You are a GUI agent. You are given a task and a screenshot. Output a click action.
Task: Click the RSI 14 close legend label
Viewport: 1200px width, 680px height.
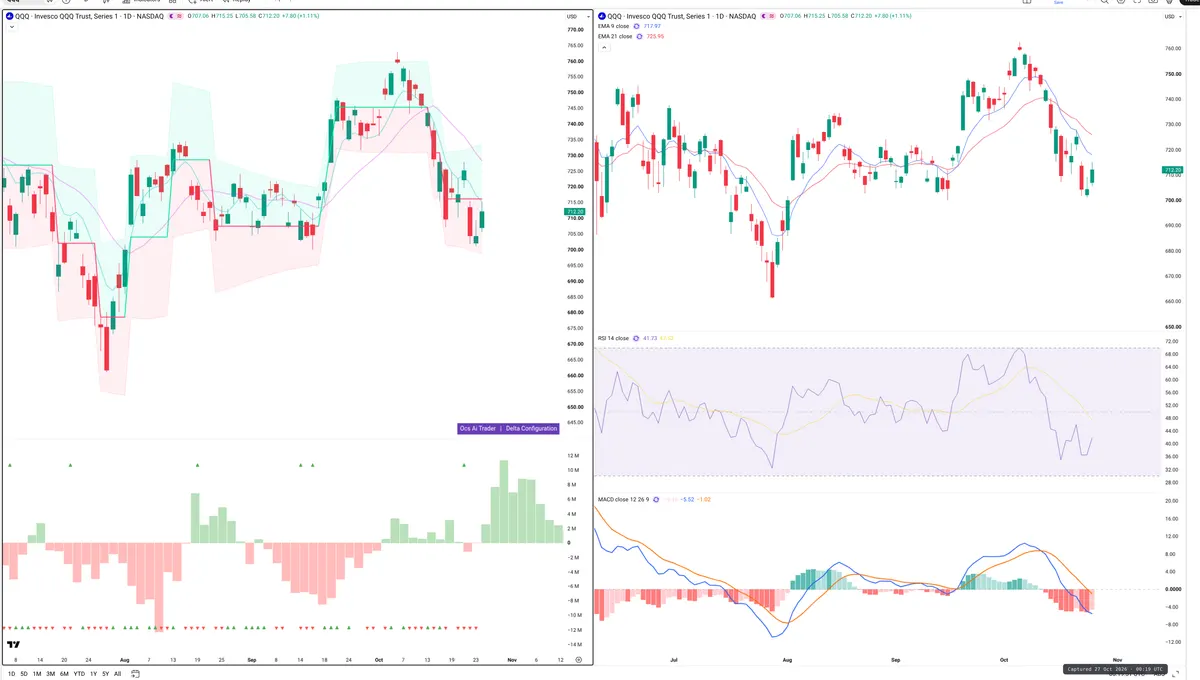pos(613,338)
